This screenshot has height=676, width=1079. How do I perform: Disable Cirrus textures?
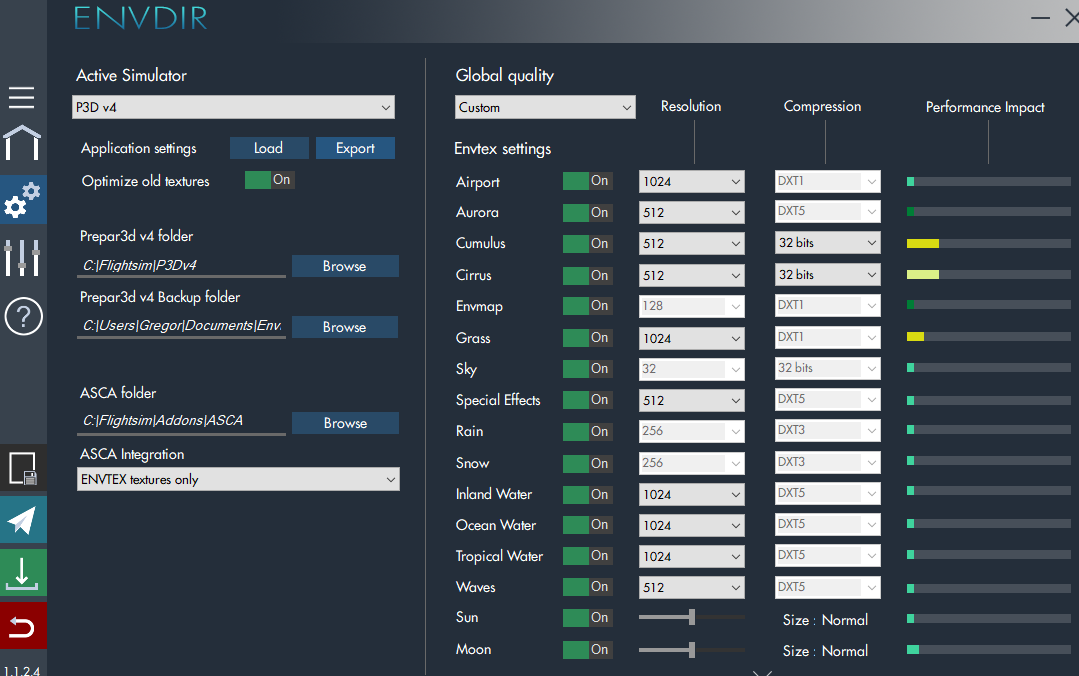pyautogui.click(x=587, y=275)
